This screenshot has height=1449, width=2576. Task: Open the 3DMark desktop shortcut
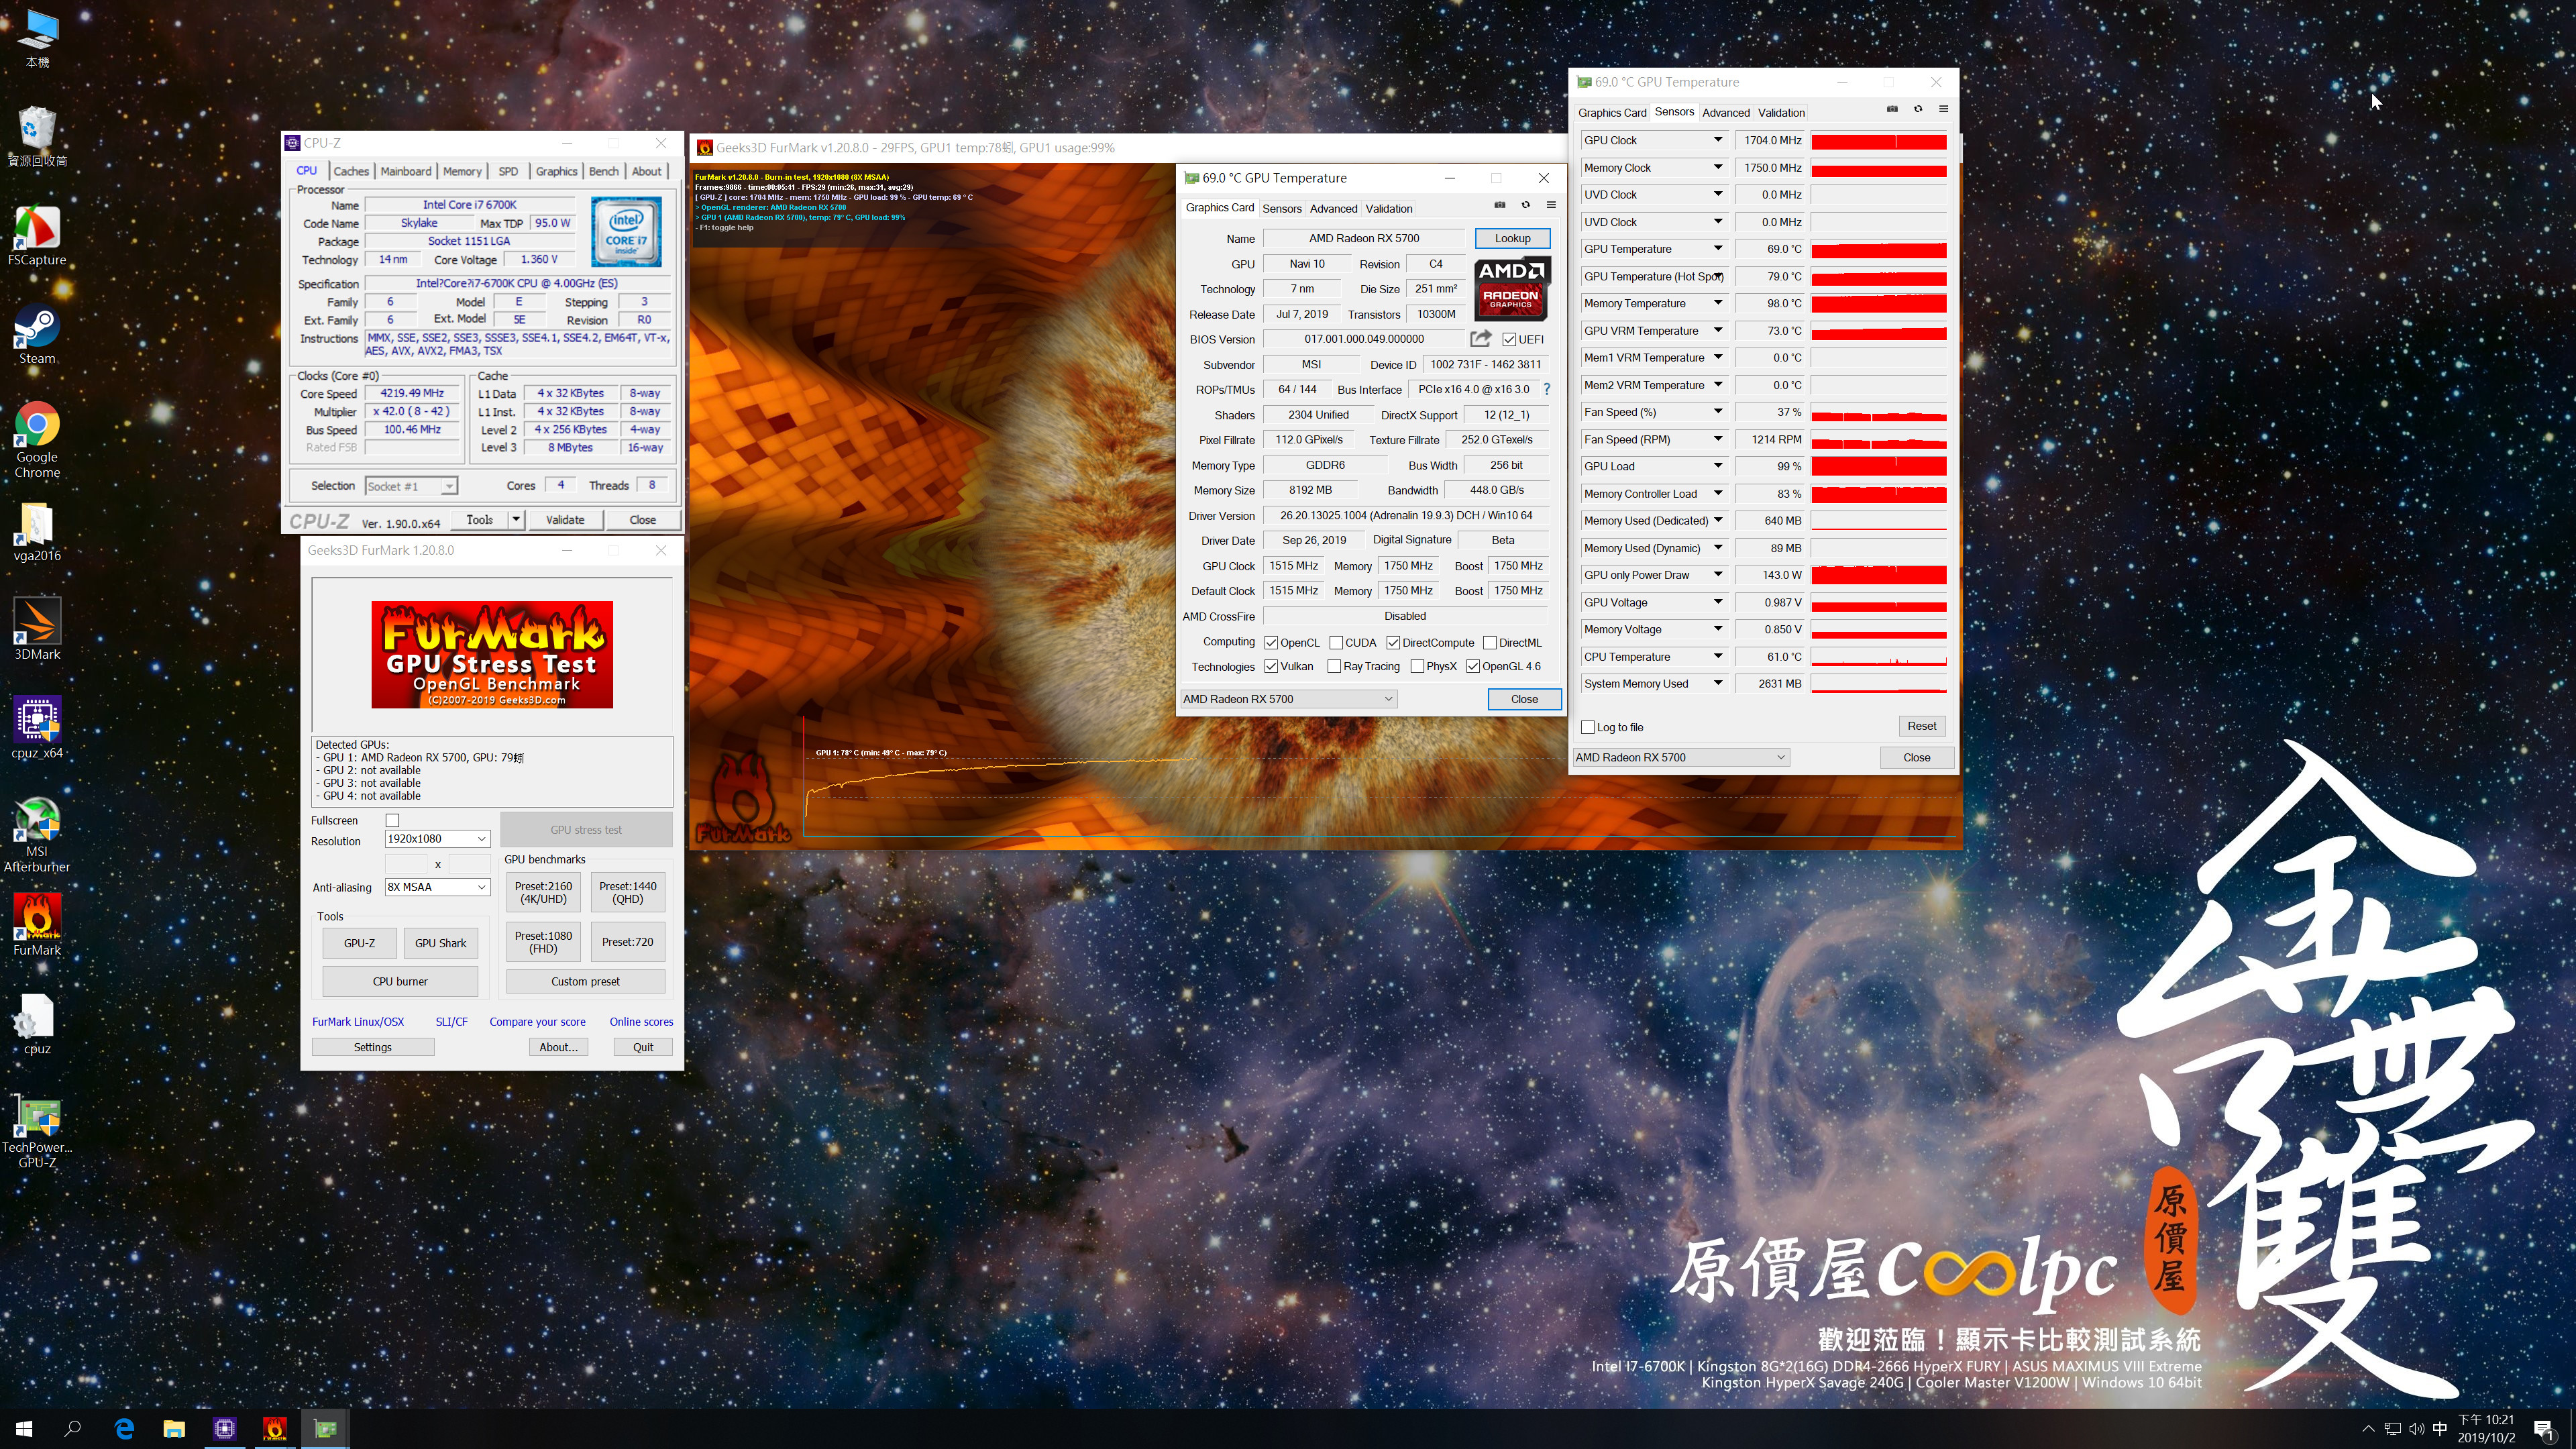[37, 630]
